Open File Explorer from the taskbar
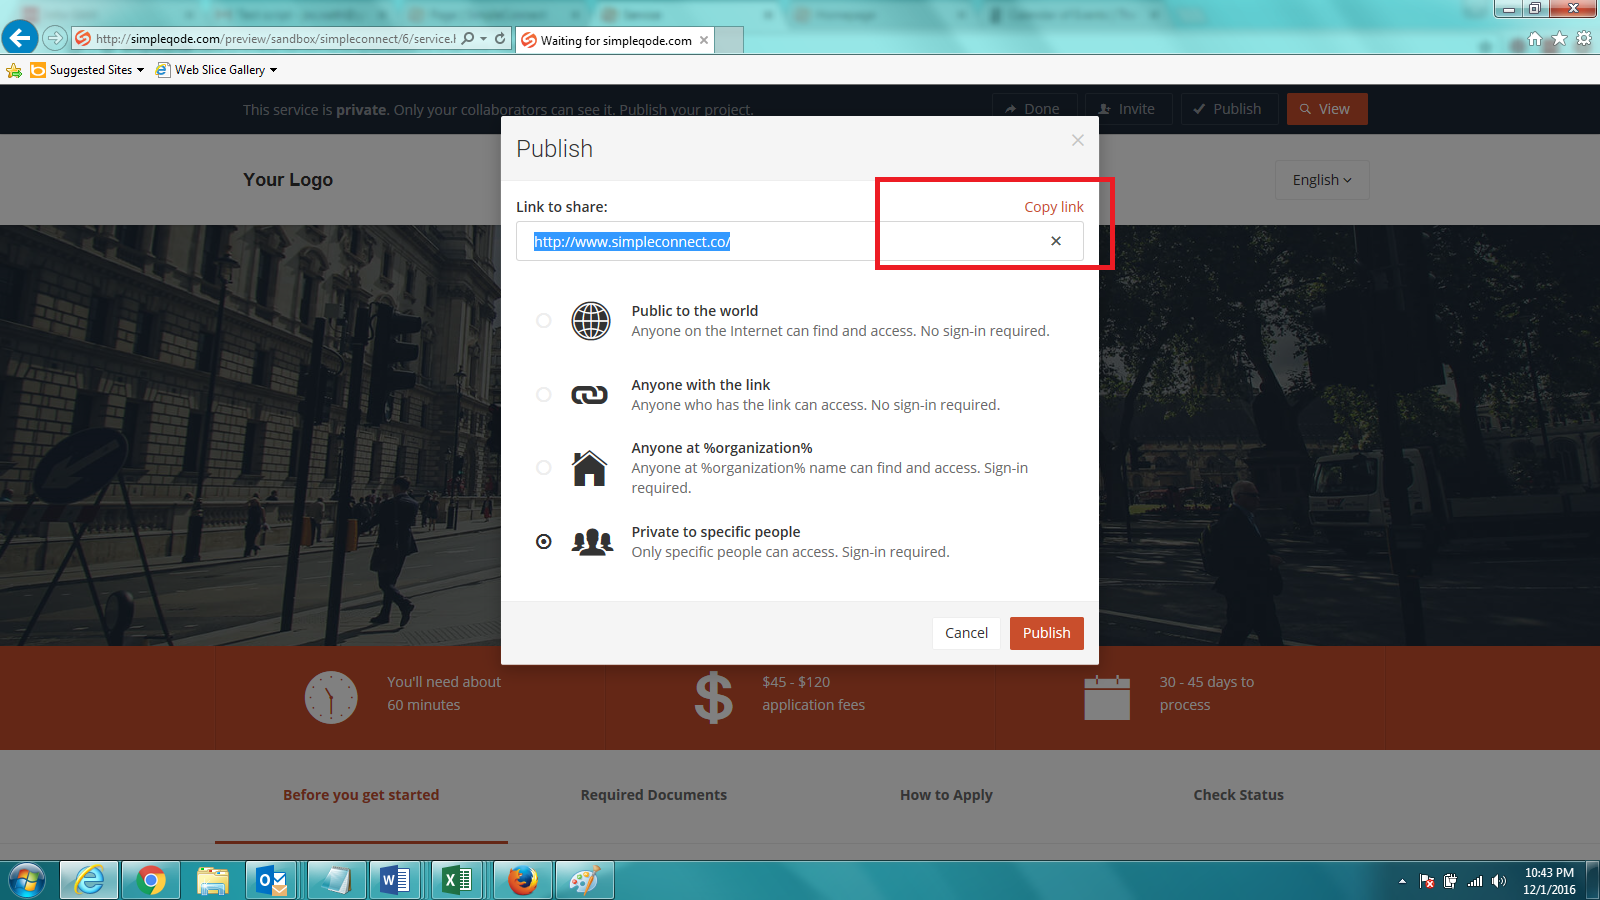This screenshot has width=1600, height=900. pyautogui.click(x=213, y=881)
